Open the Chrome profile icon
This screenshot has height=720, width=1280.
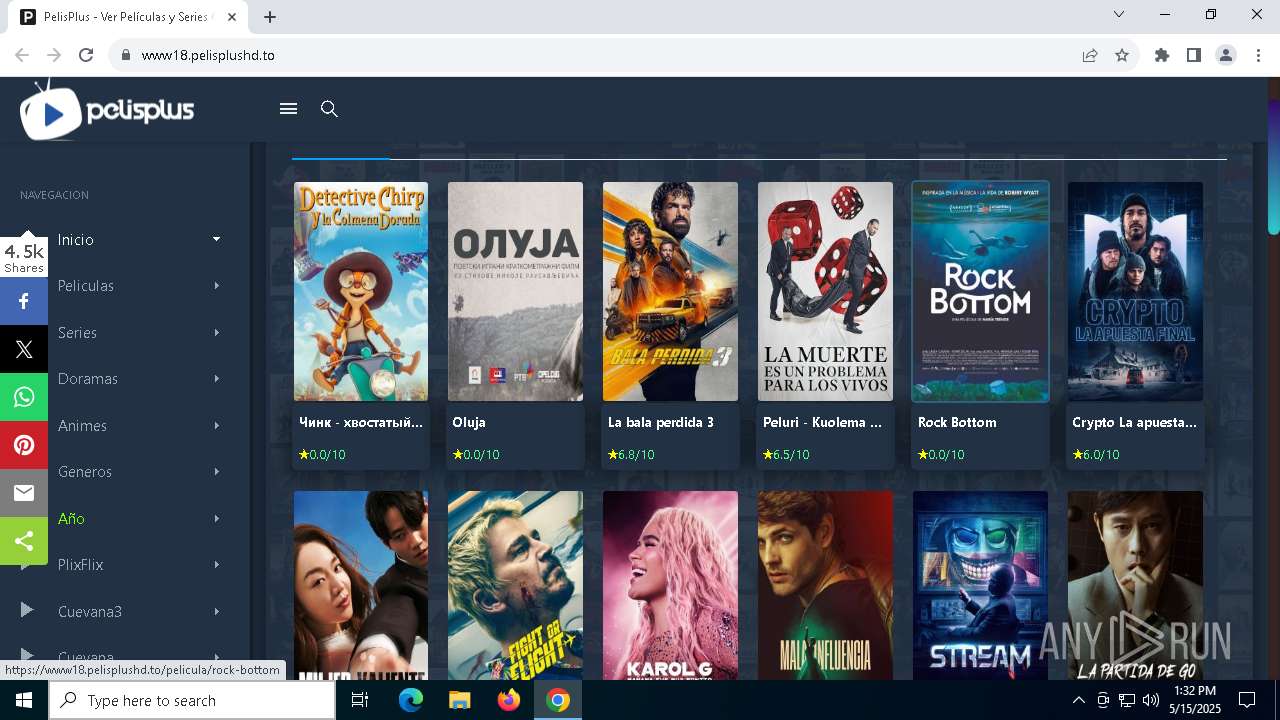pos(1226,55)
